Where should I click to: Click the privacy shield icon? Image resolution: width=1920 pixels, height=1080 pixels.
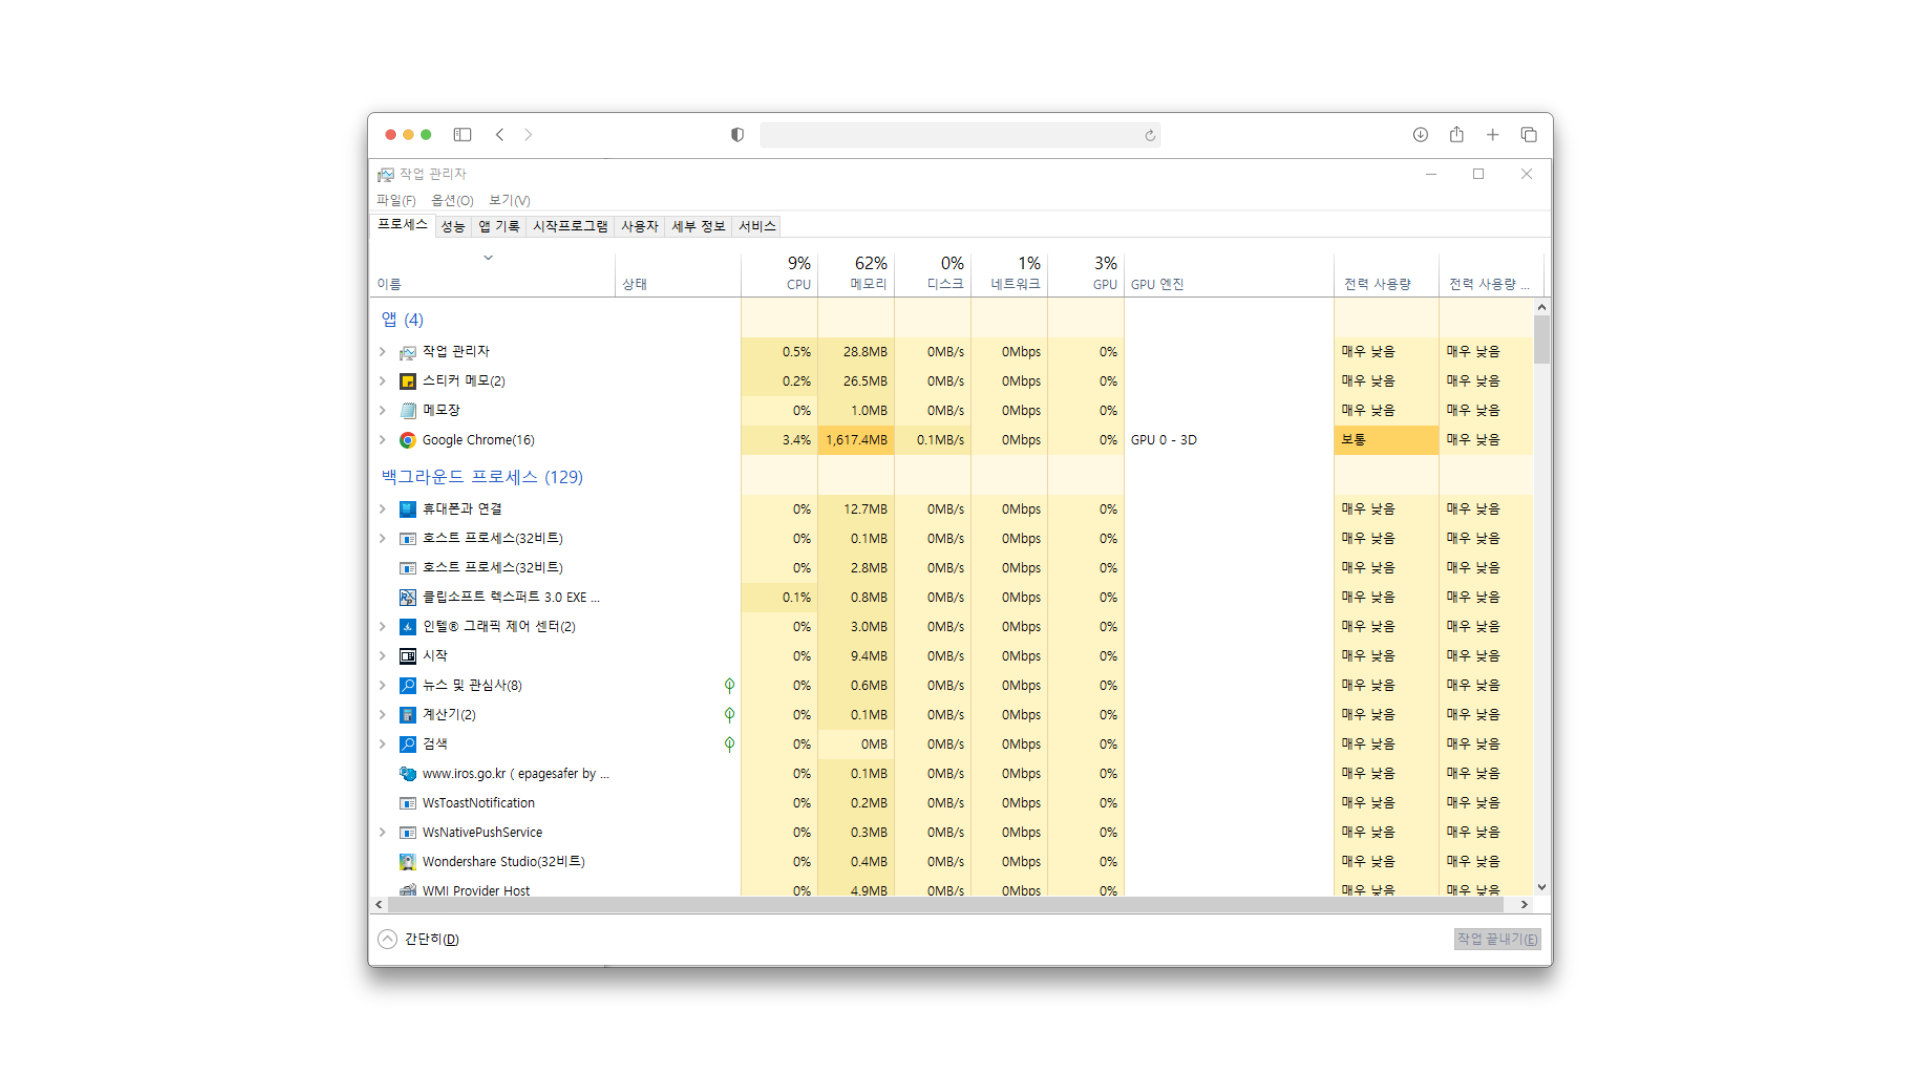737,135
